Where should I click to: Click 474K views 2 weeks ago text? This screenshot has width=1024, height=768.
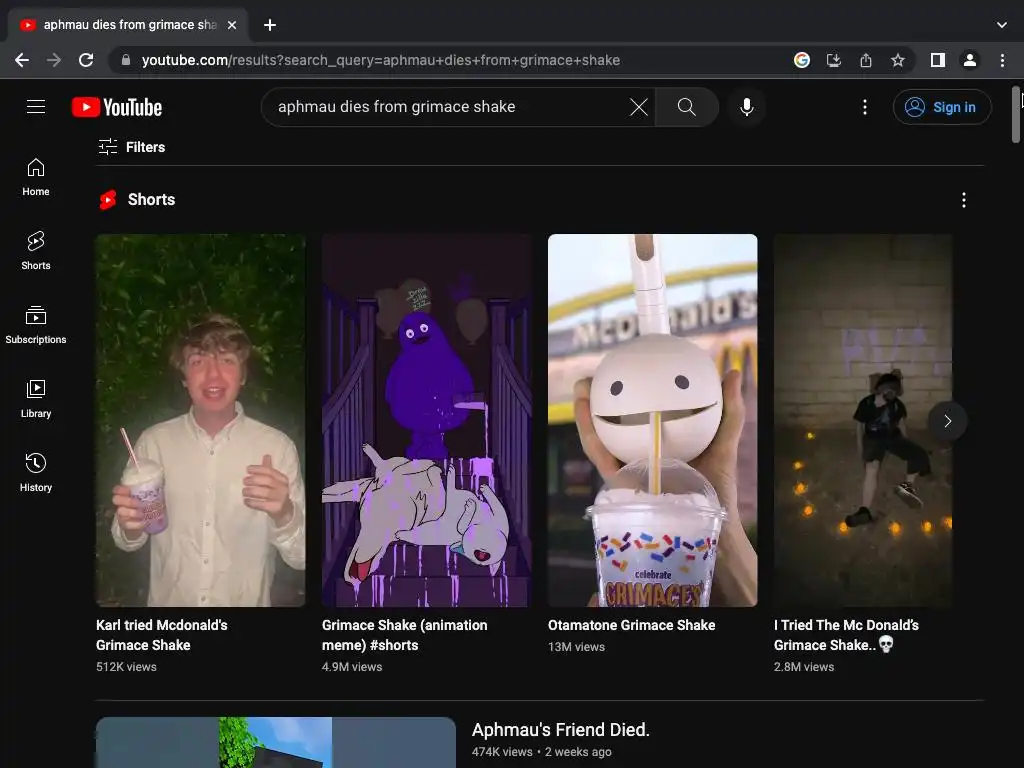(541, 752)
